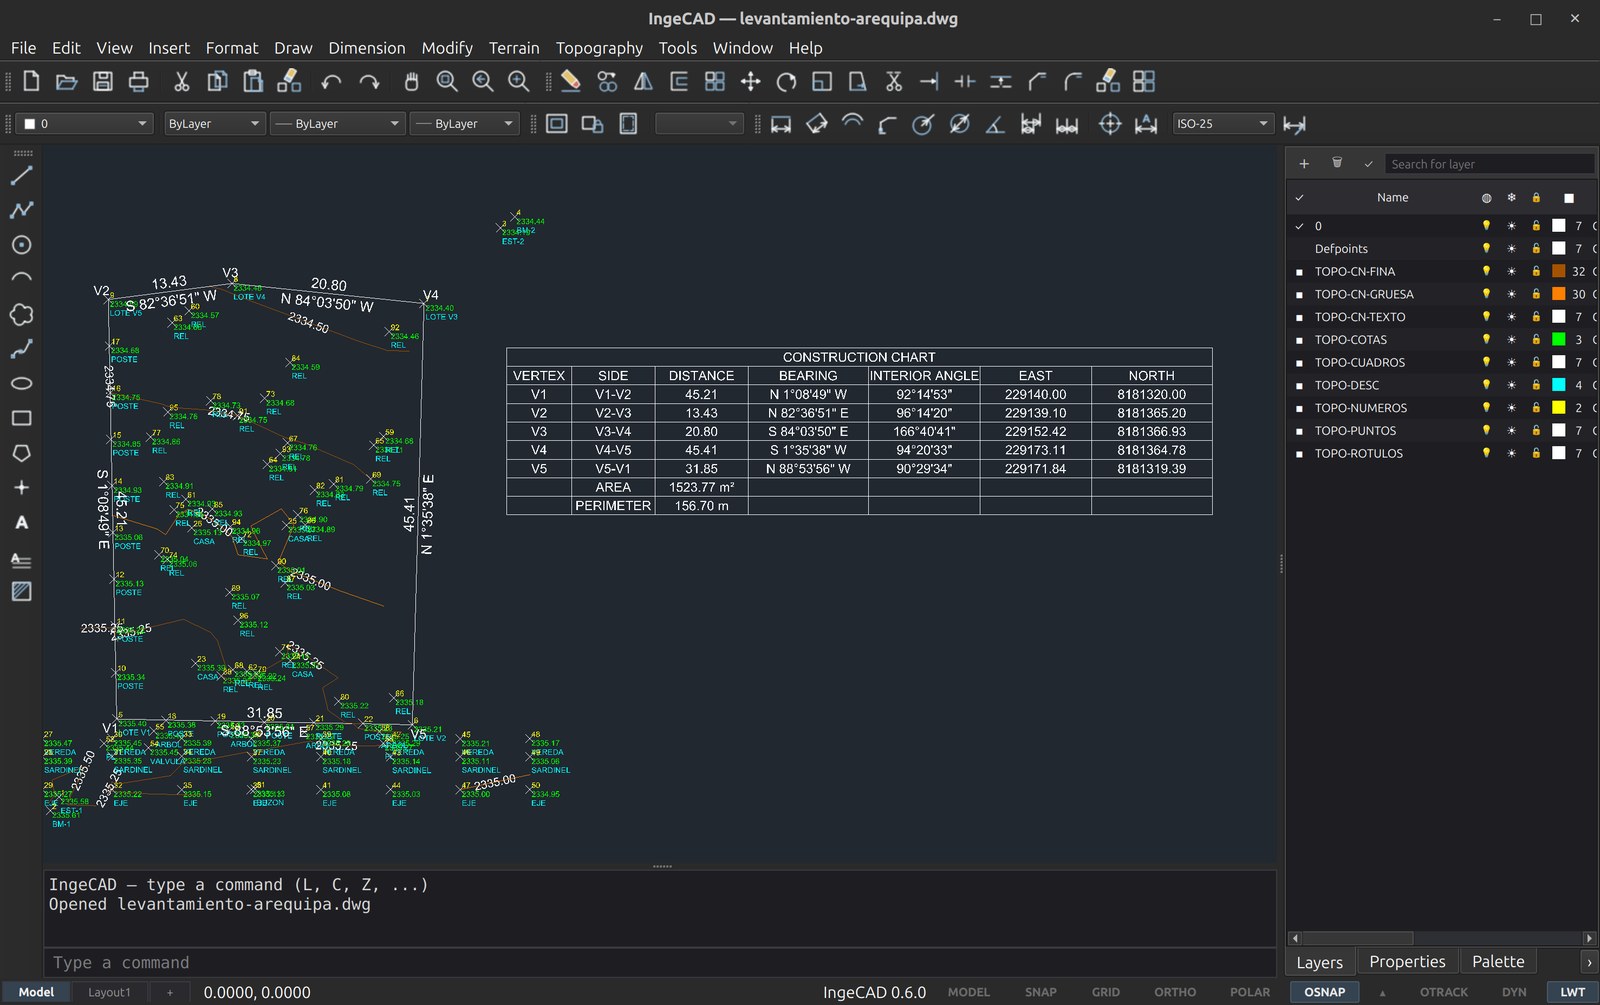Select the Ellipse tool in the draw sidebar
The width and height of the screenshot is (1600, 1005).
[x=21, y=383]
